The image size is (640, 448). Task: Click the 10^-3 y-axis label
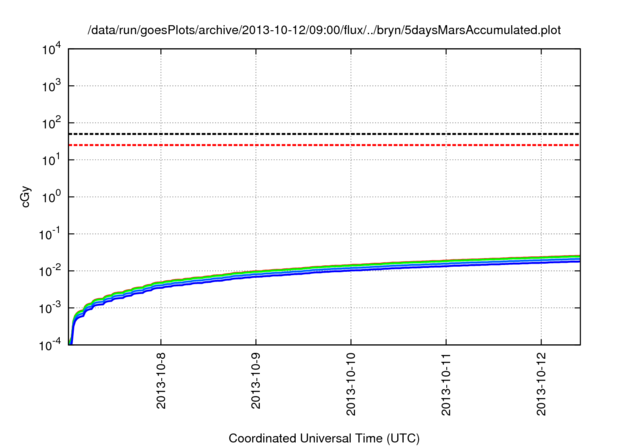pos(50,308)
